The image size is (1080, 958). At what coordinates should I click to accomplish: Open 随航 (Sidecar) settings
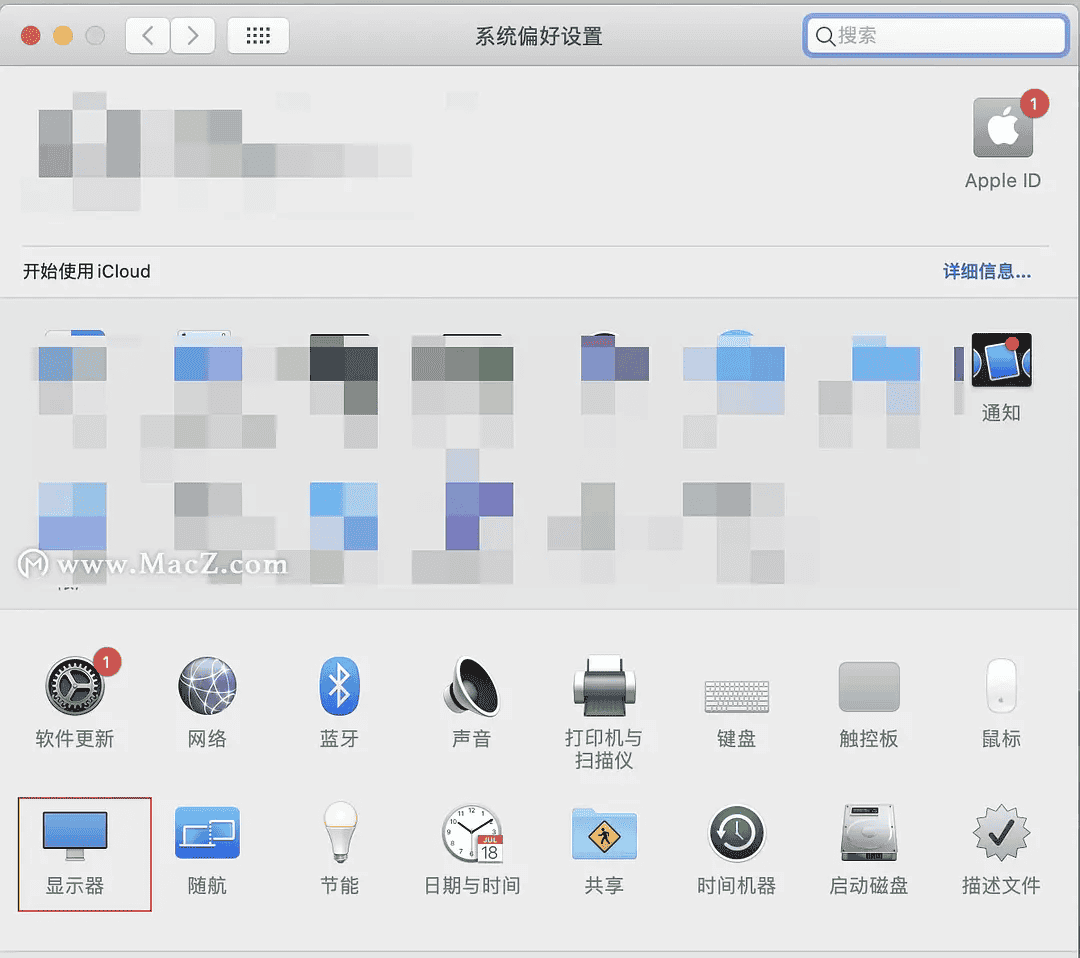[x=207, y=833]
